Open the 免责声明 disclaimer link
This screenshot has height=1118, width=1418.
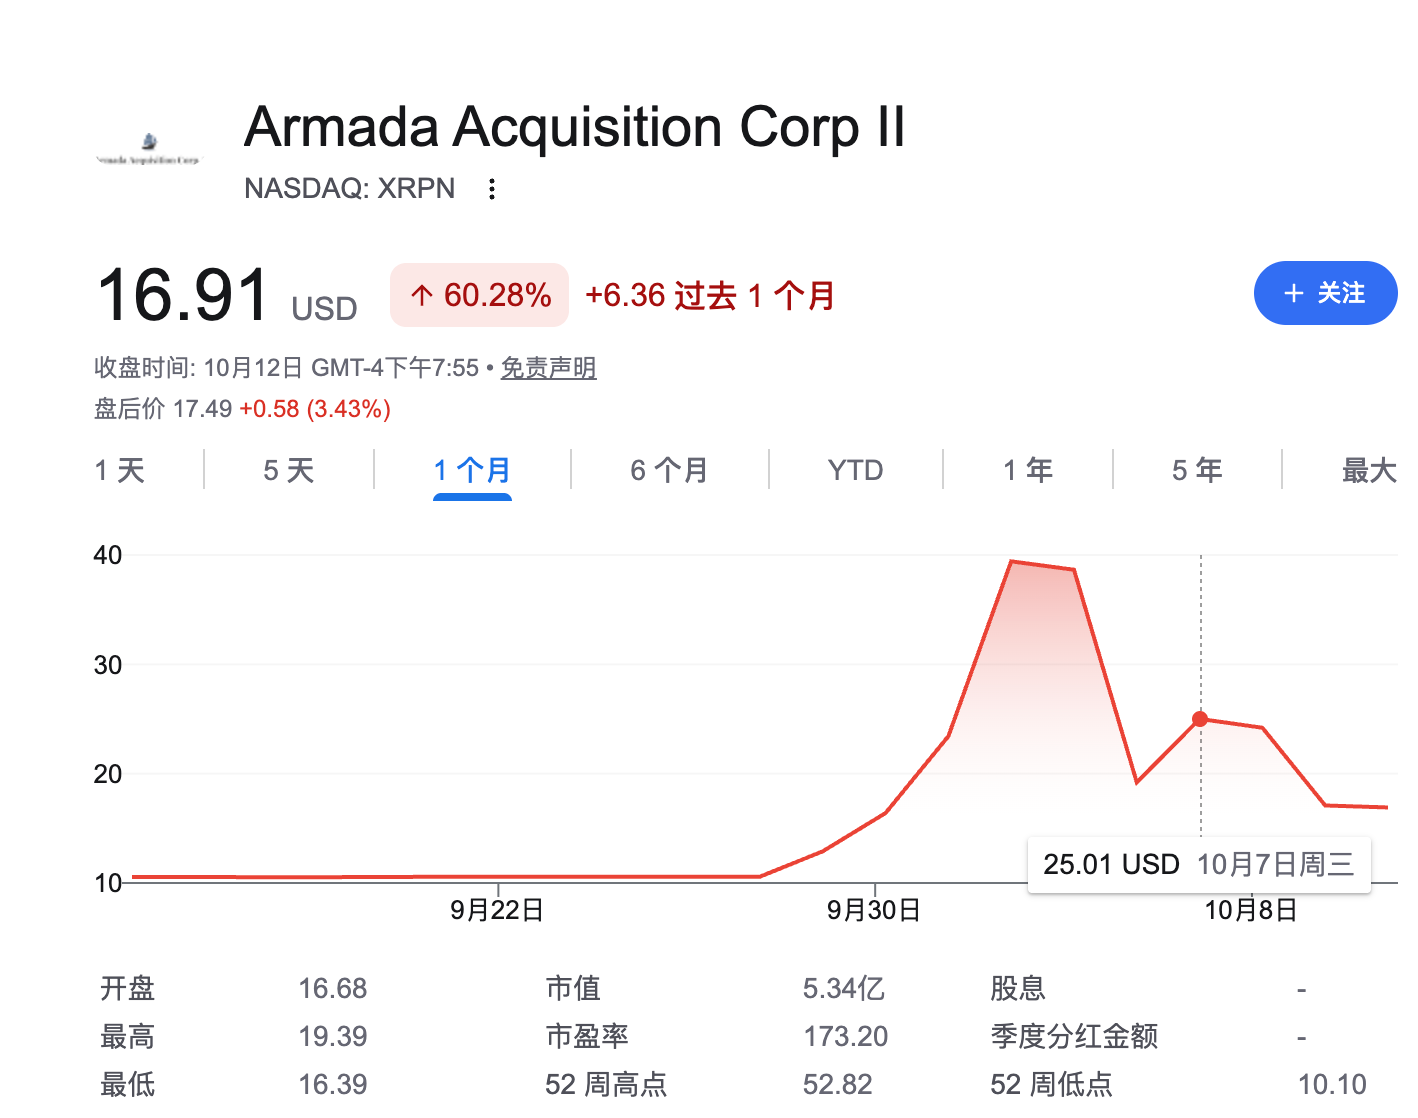click(548, 368)
